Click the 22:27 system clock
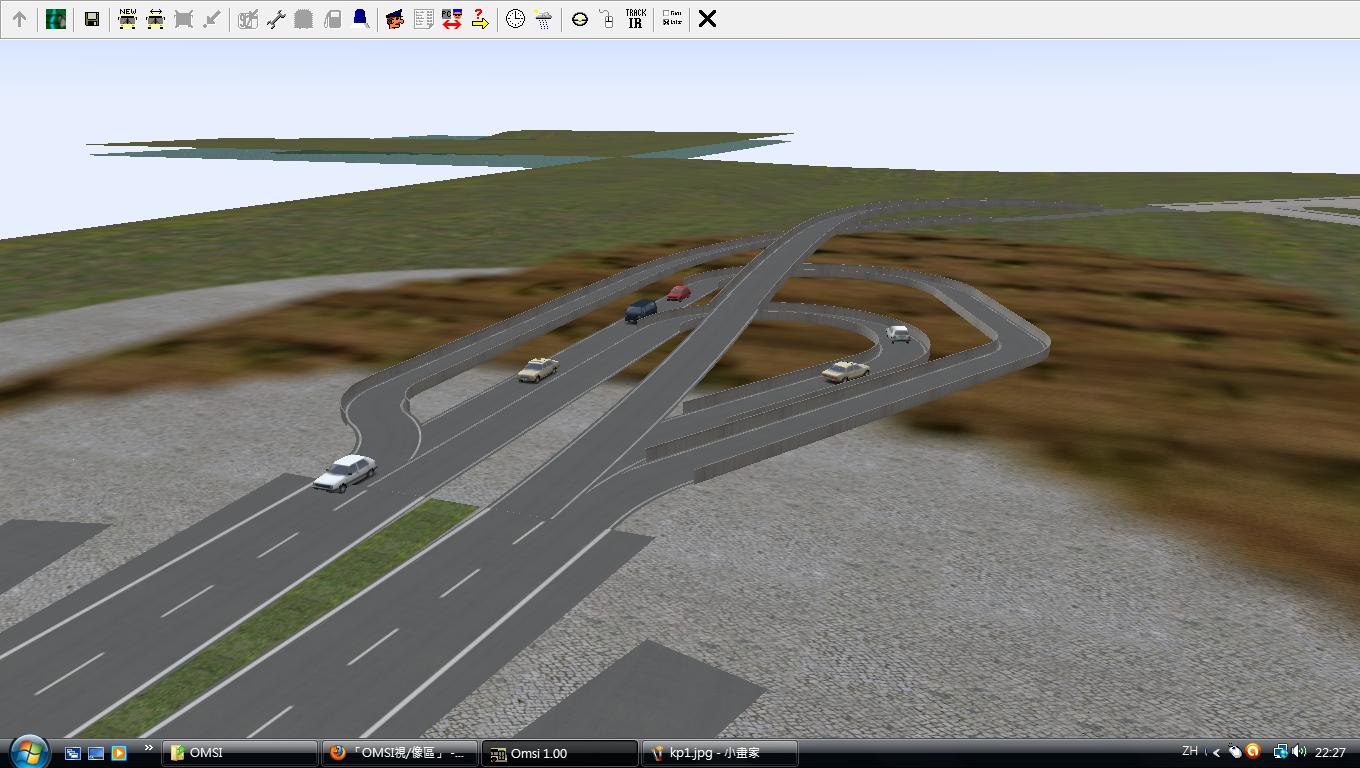Viewport: 1360px width, 768px height. tap(1330, 752)
